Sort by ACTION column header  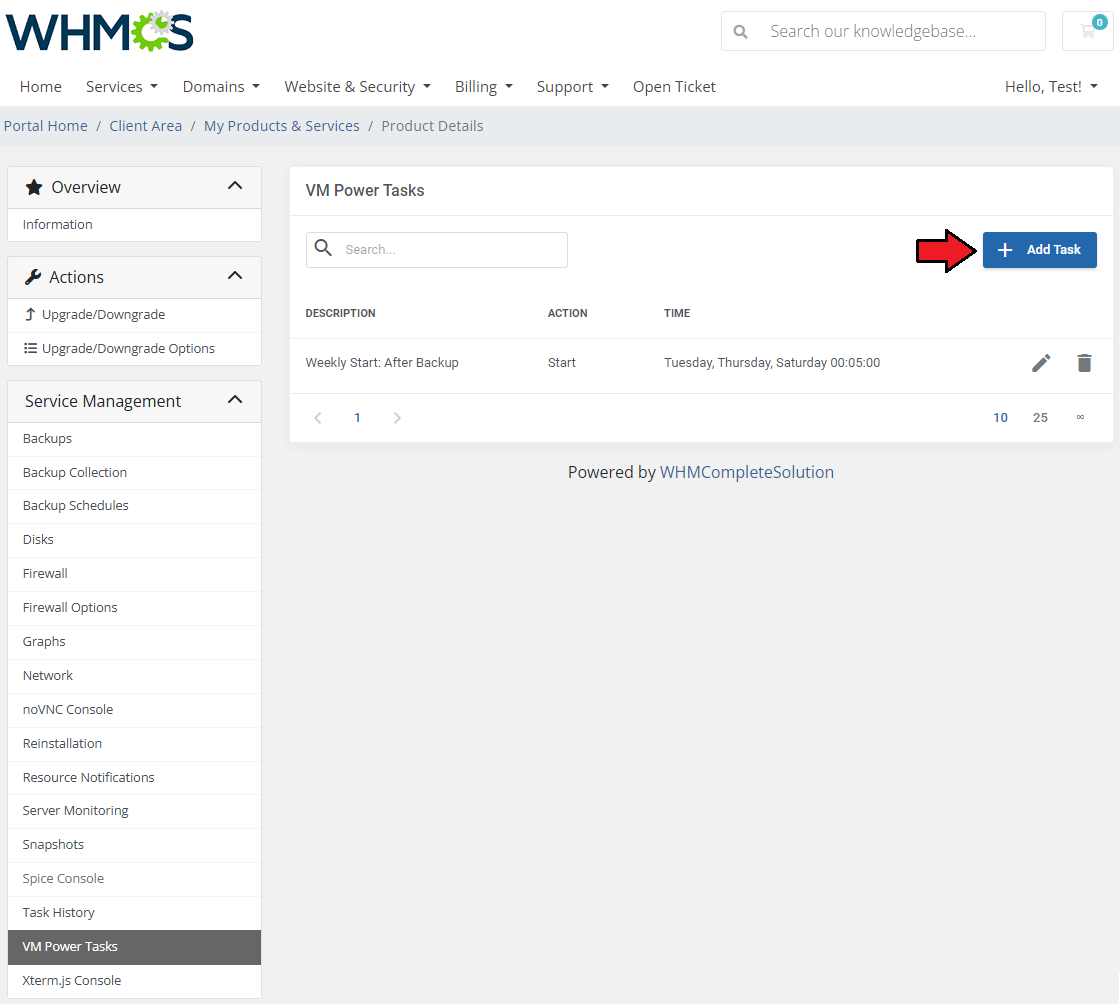pyautogui.click(x=567, y=313)
